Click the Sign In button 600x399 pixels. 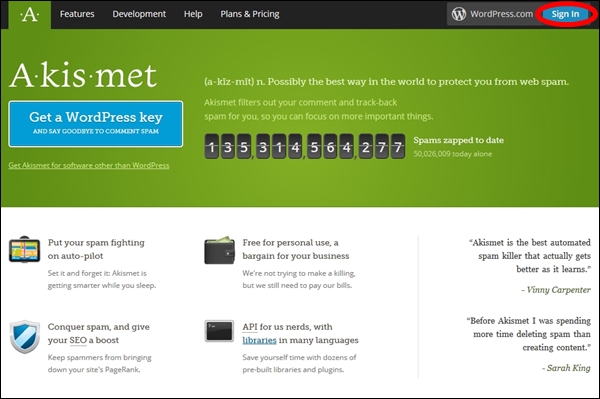565,14
